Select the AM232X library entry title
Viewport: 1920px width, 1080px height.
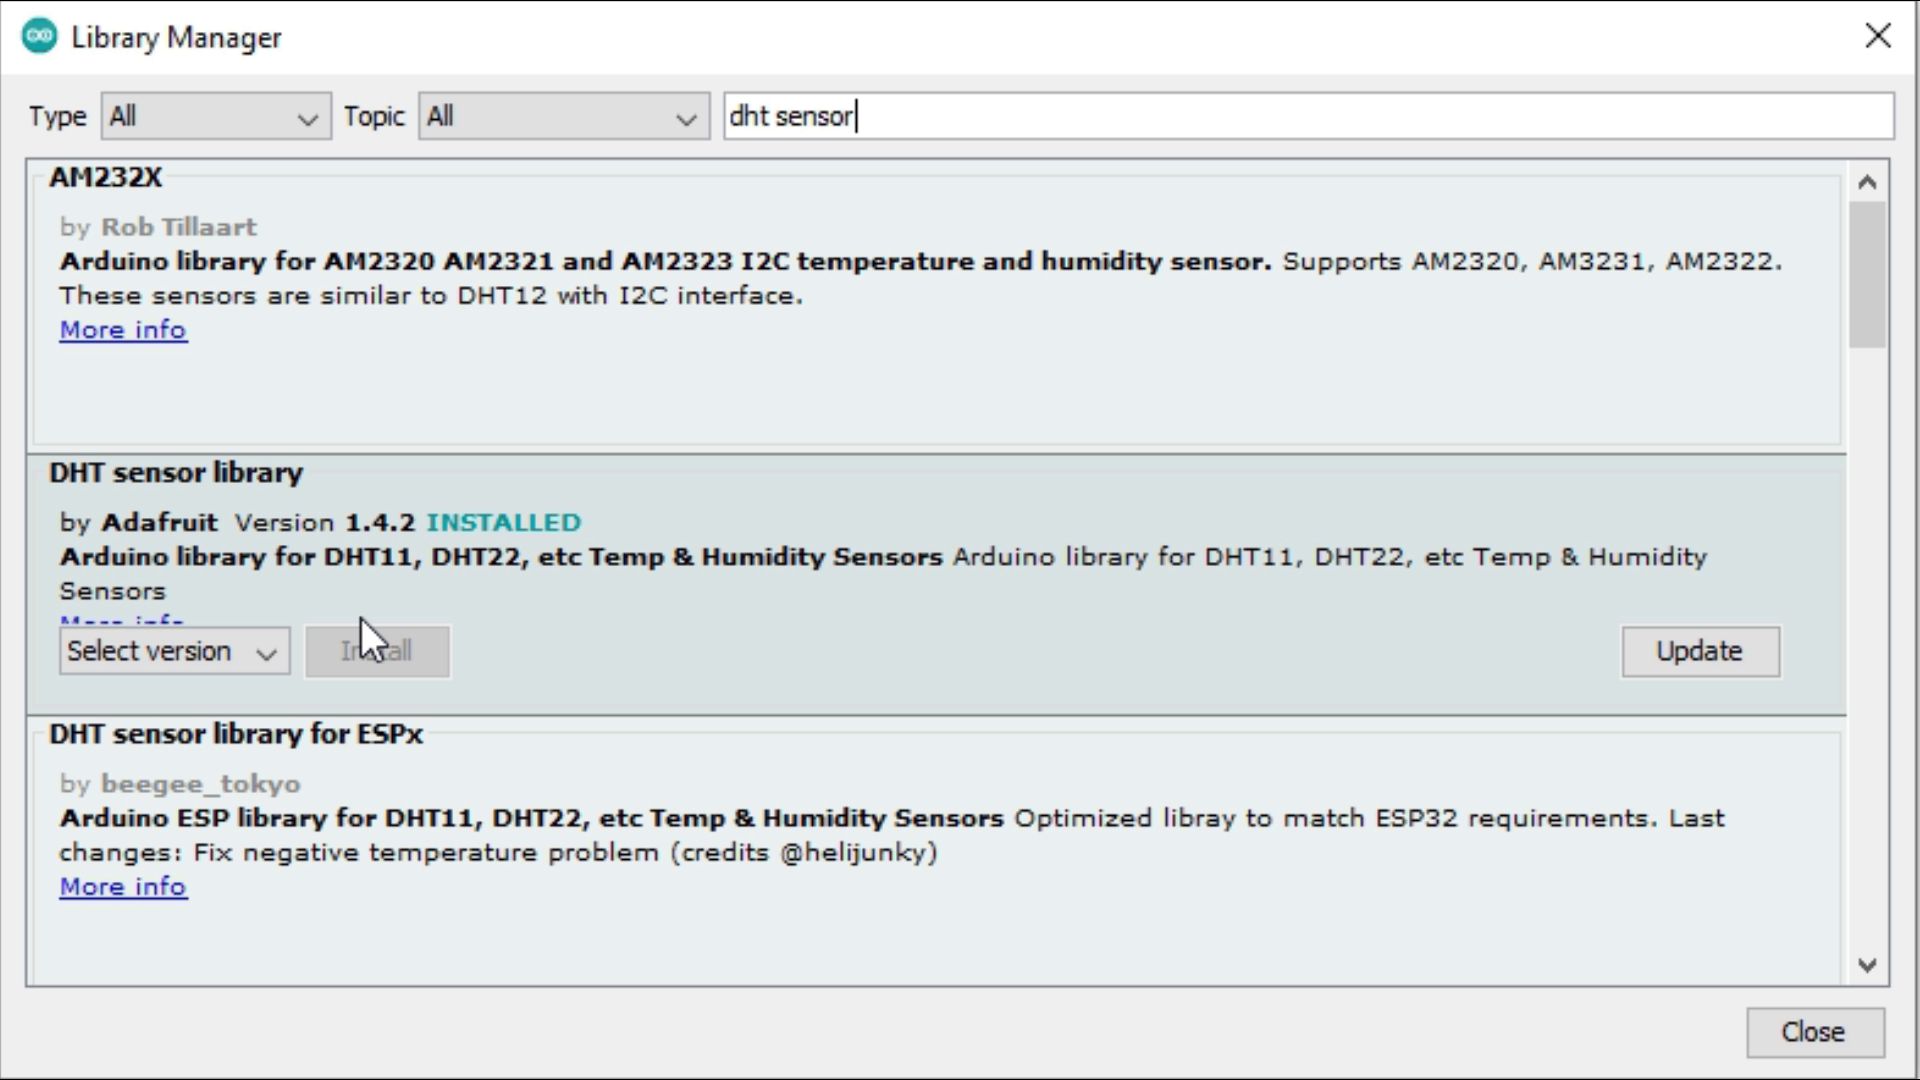coord(105,178)
